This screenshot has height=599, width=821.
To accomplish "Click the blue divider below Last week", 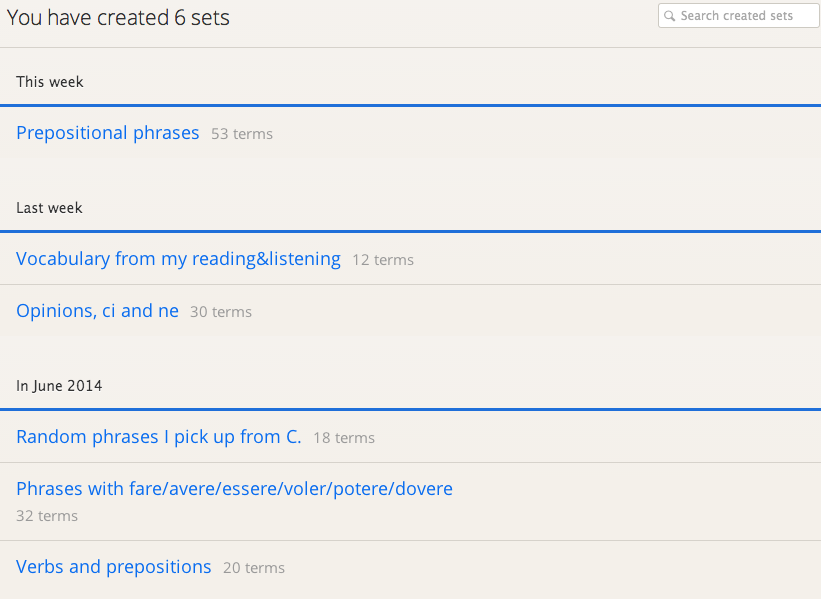I will [410, 232].
